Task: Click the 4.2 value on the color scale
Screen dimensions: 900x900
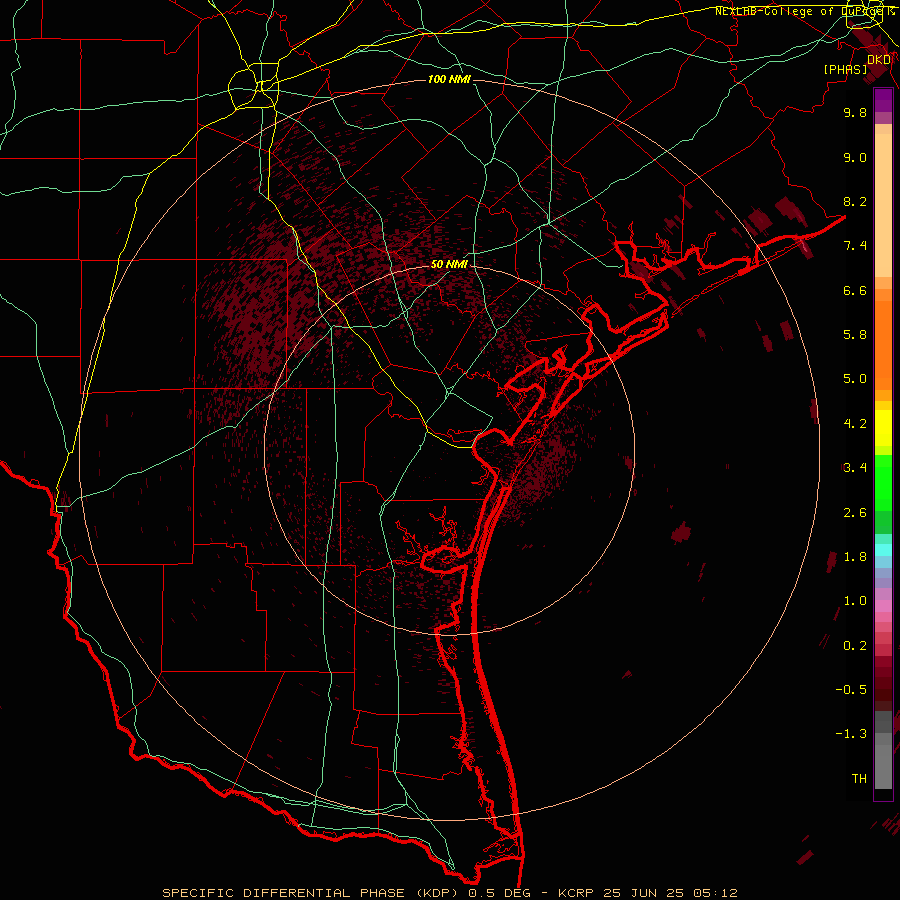Action: [x=855, y=424]
